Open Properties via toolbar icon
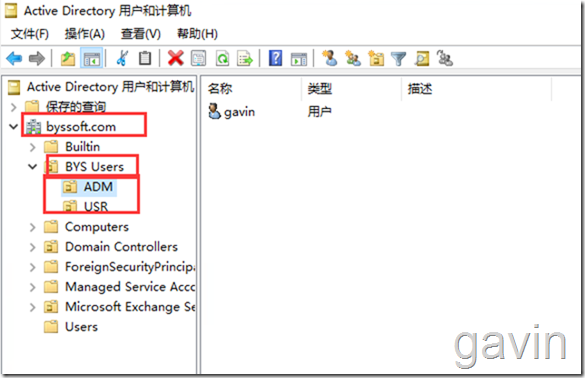This screenshot has height=378, width=585. pos(198,59)
